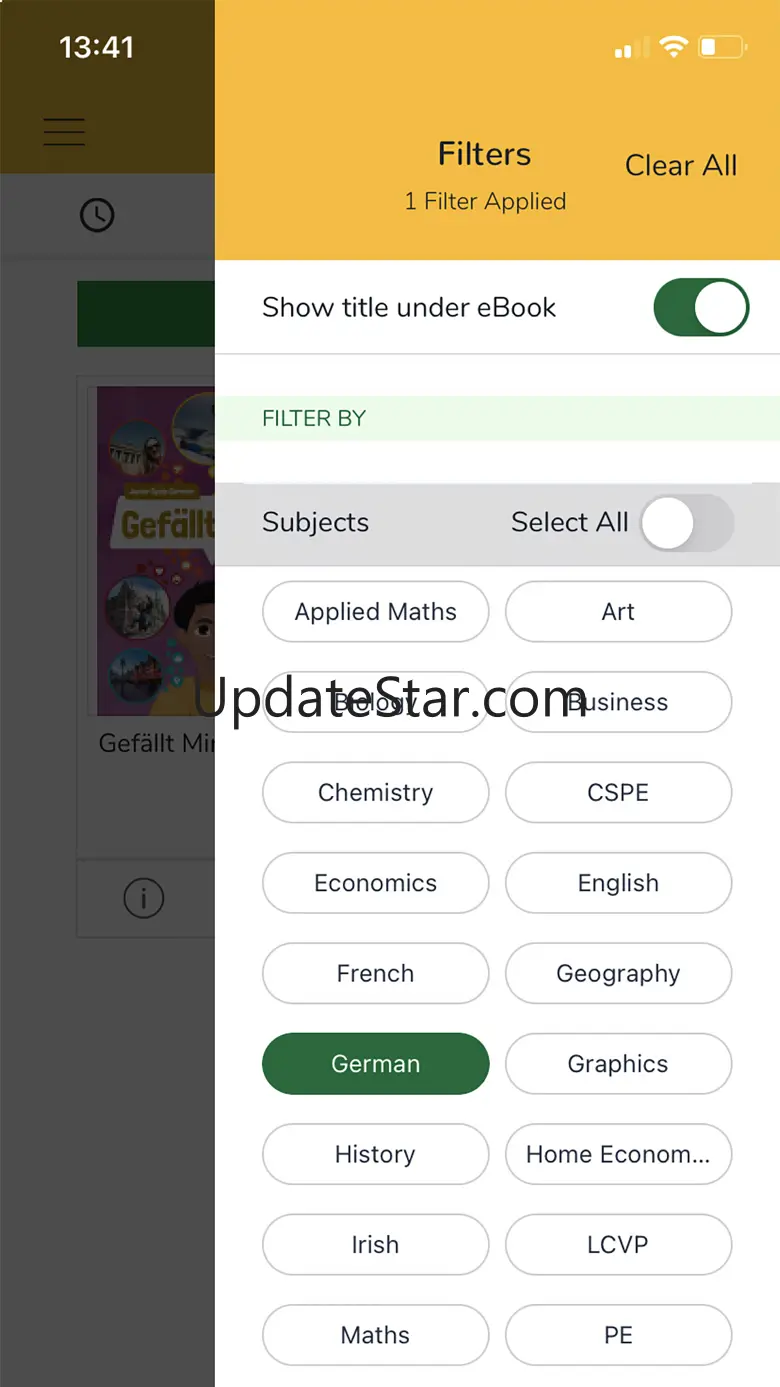Select the CSPE subject chip
The height and width of the screenshot is (1387, 780).
click(618, 793)
